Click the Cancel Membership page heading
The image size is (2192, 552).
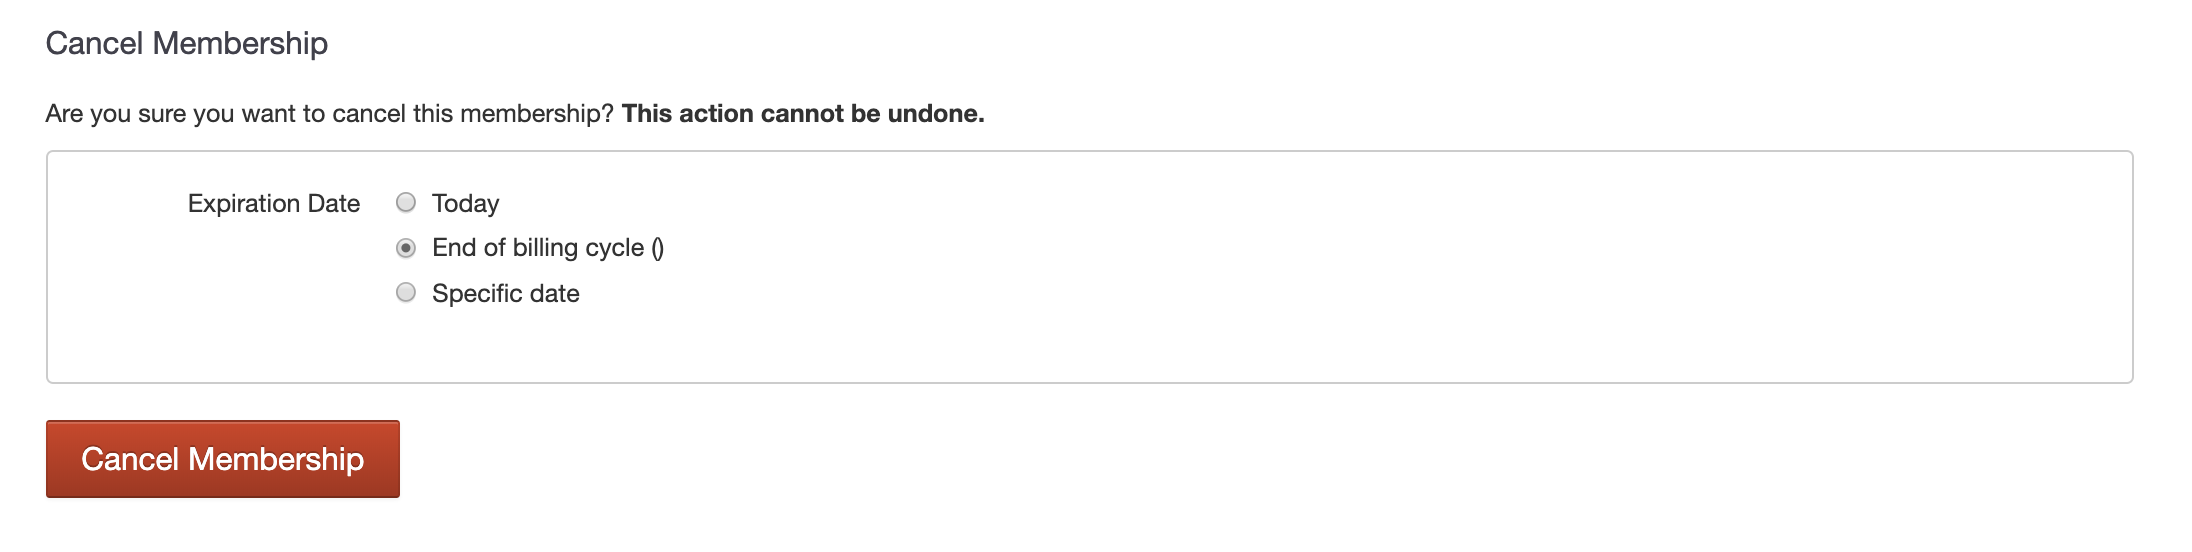click(187, 43)
